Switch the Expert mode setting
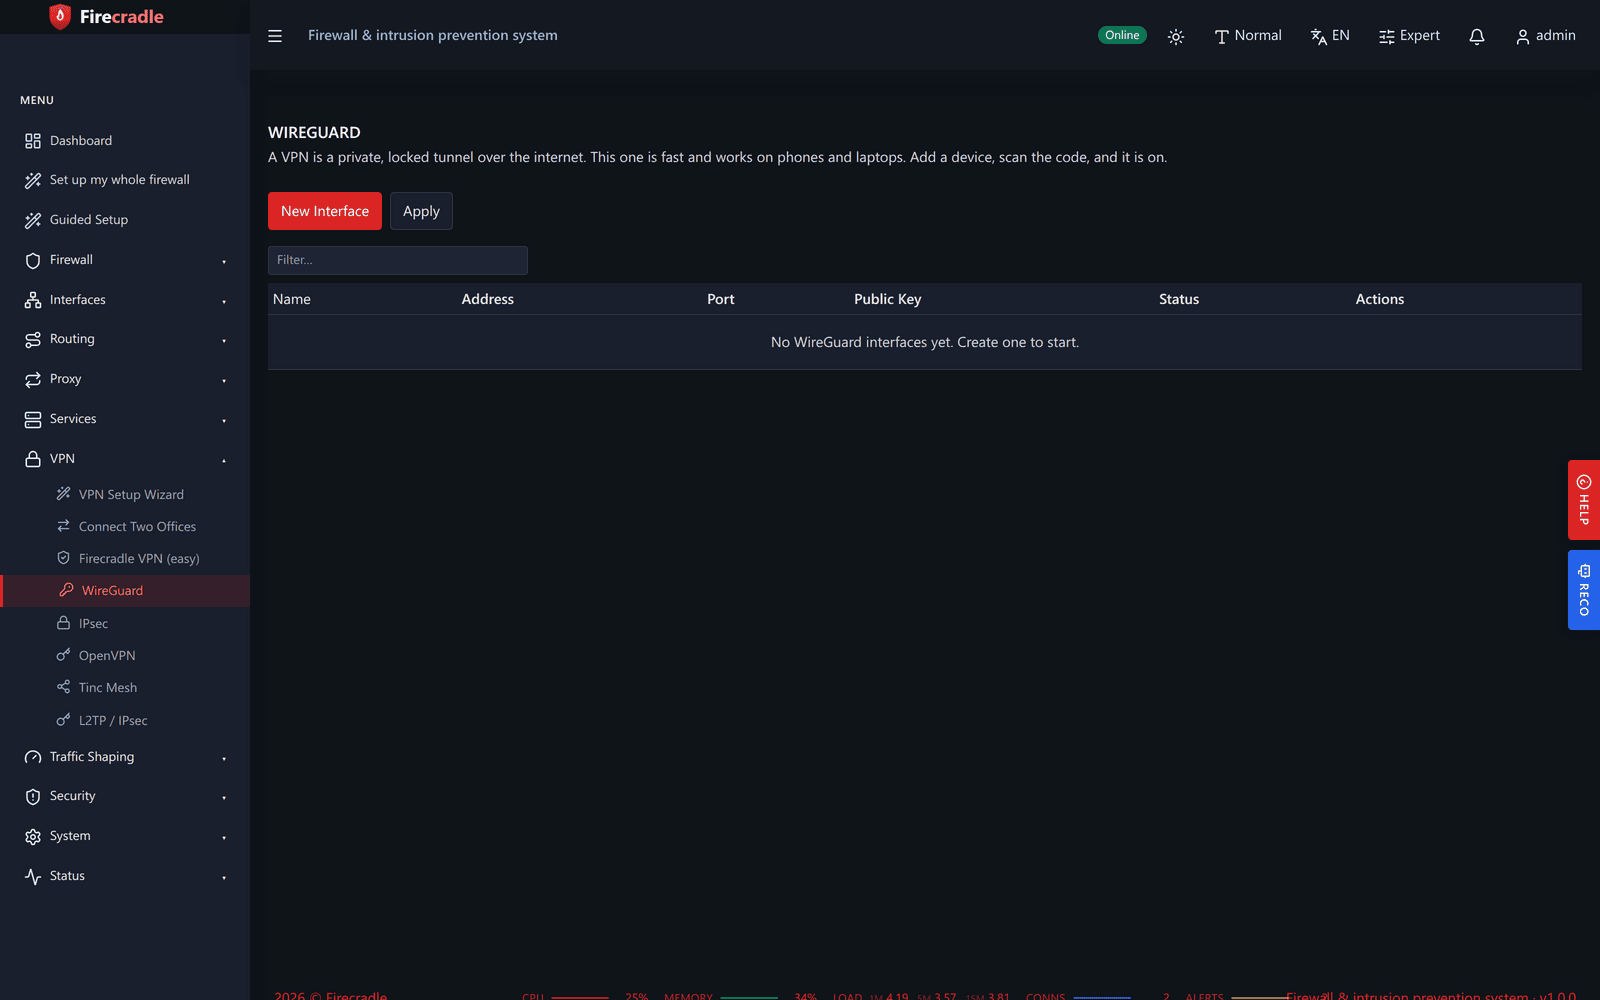Viewport: 1600px width, 1000px height. [1410, 36]
